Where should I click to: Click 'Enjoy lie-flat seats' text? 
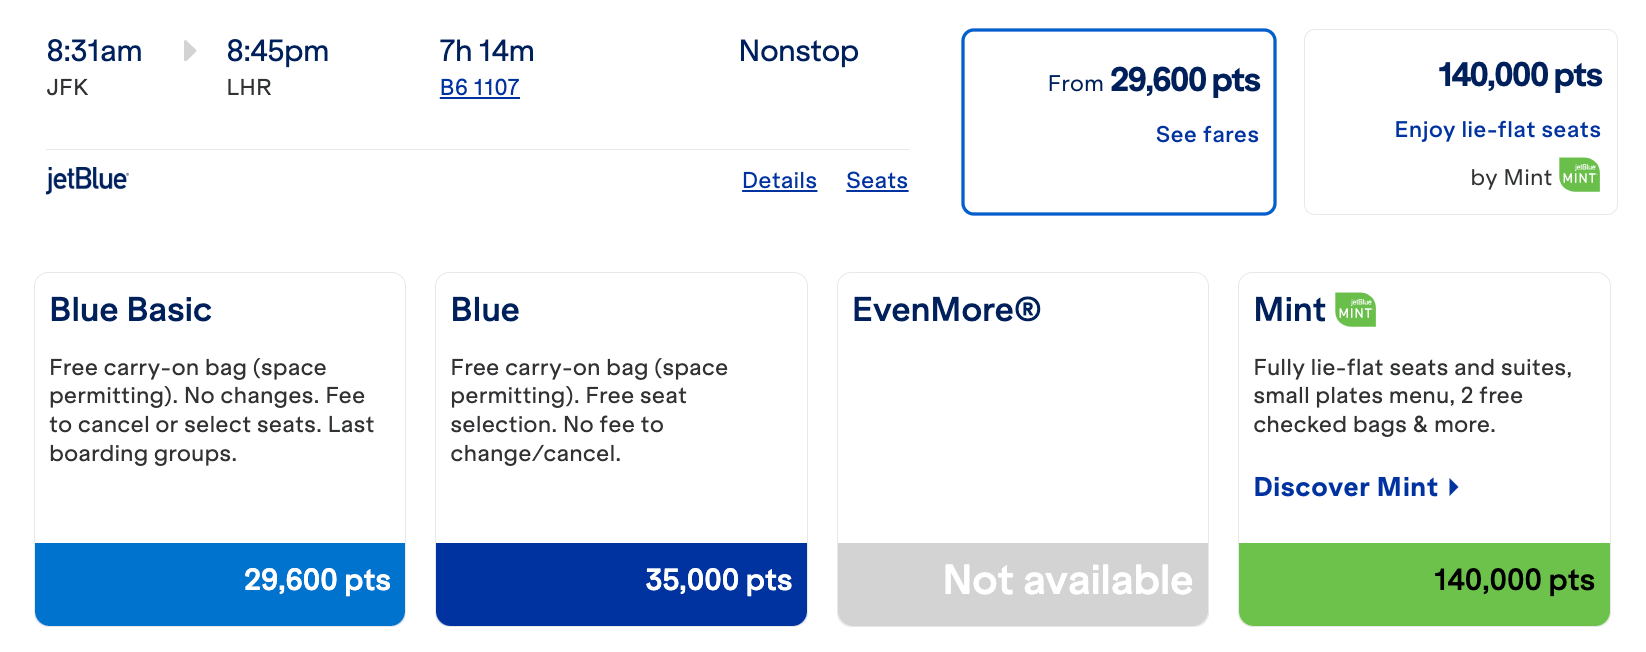point(1497,130)
